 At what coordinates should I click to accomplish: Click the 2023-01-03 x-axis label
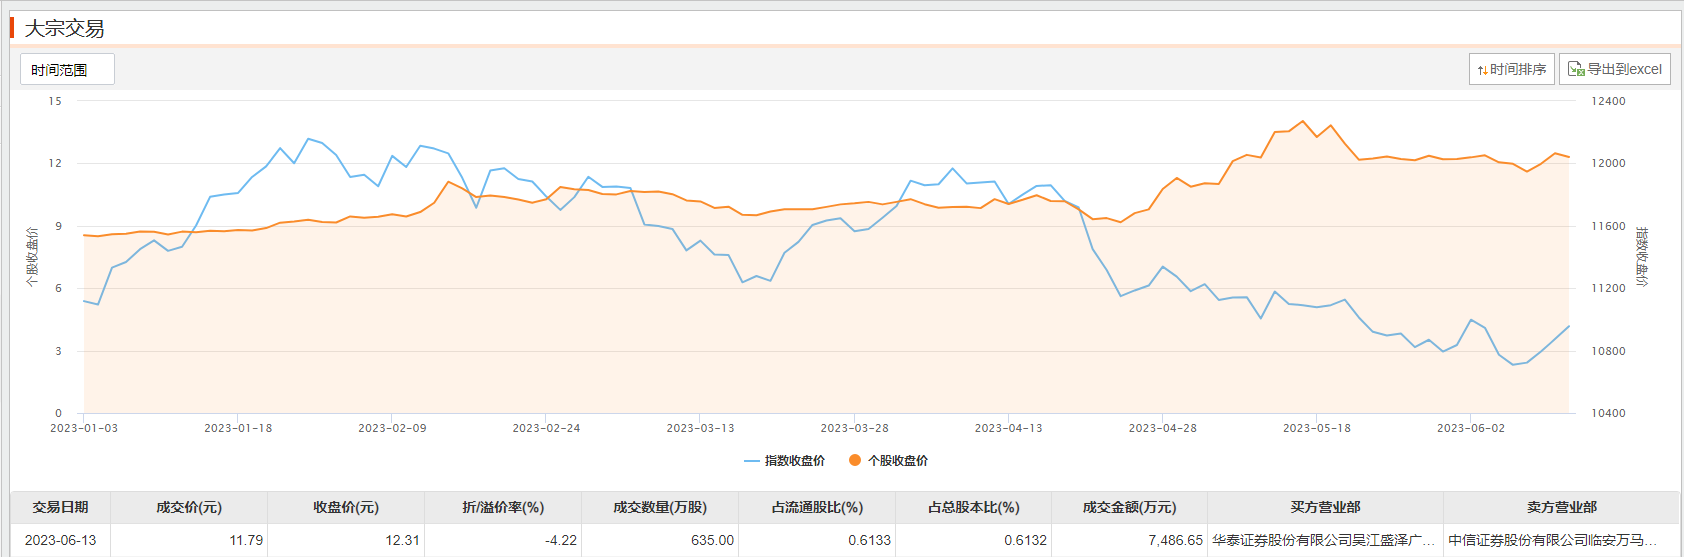(x=84, y=428)
